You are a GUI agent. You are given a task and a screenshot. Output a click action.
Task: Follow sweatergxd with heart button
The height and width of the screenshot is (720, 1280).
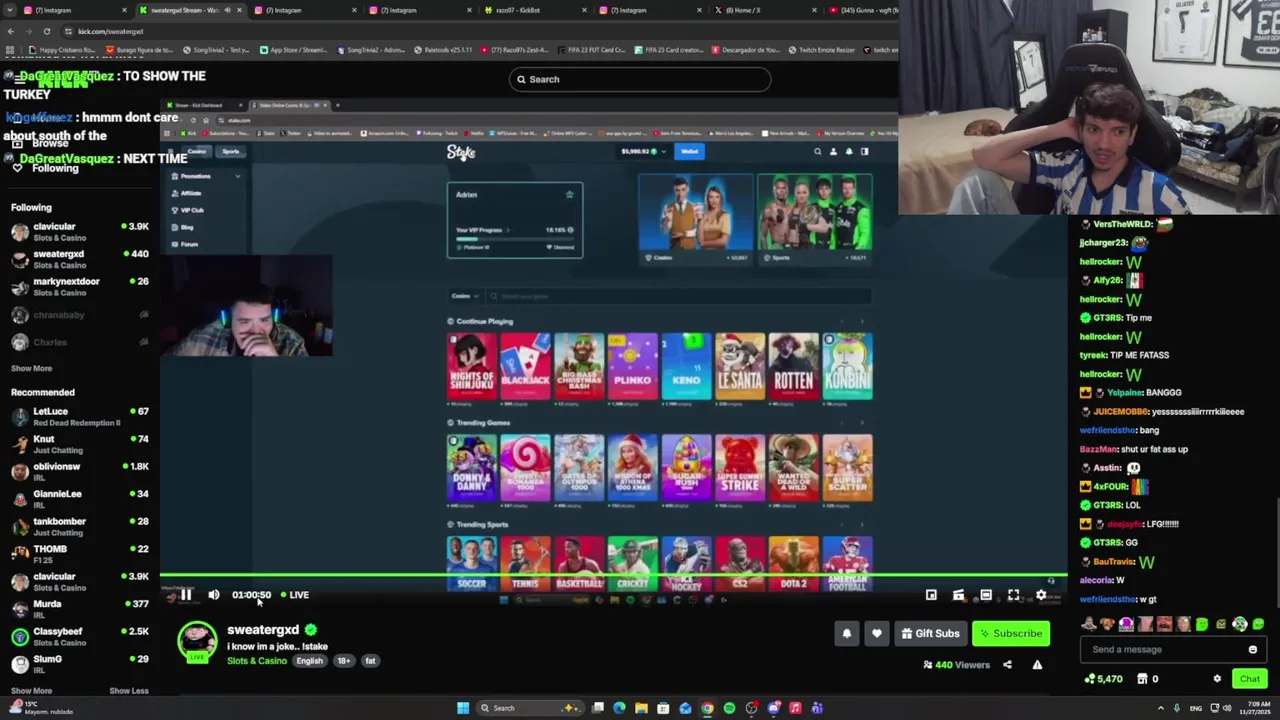pos(876,633)
